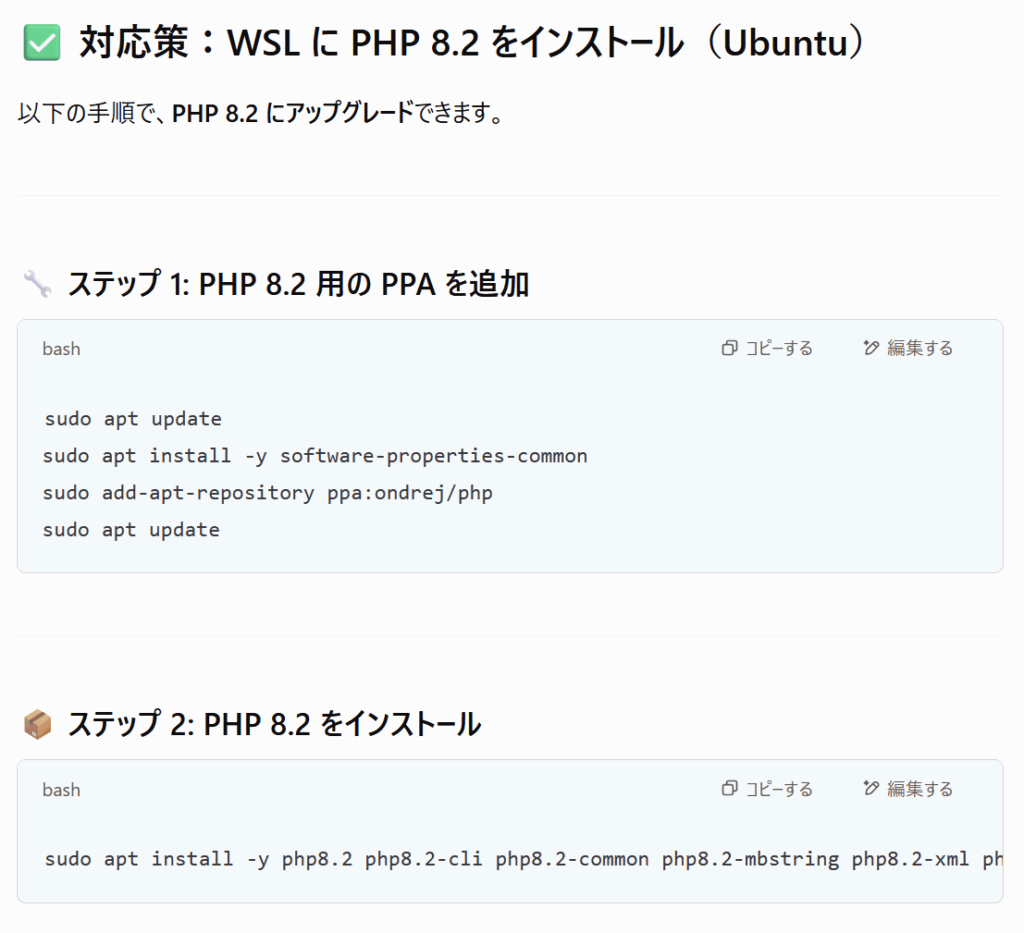The height and width of the screenshot is (933, 1024).
Task: Click the ステップ 2 PHP 8.2 heading
Action: pos(274,724)
